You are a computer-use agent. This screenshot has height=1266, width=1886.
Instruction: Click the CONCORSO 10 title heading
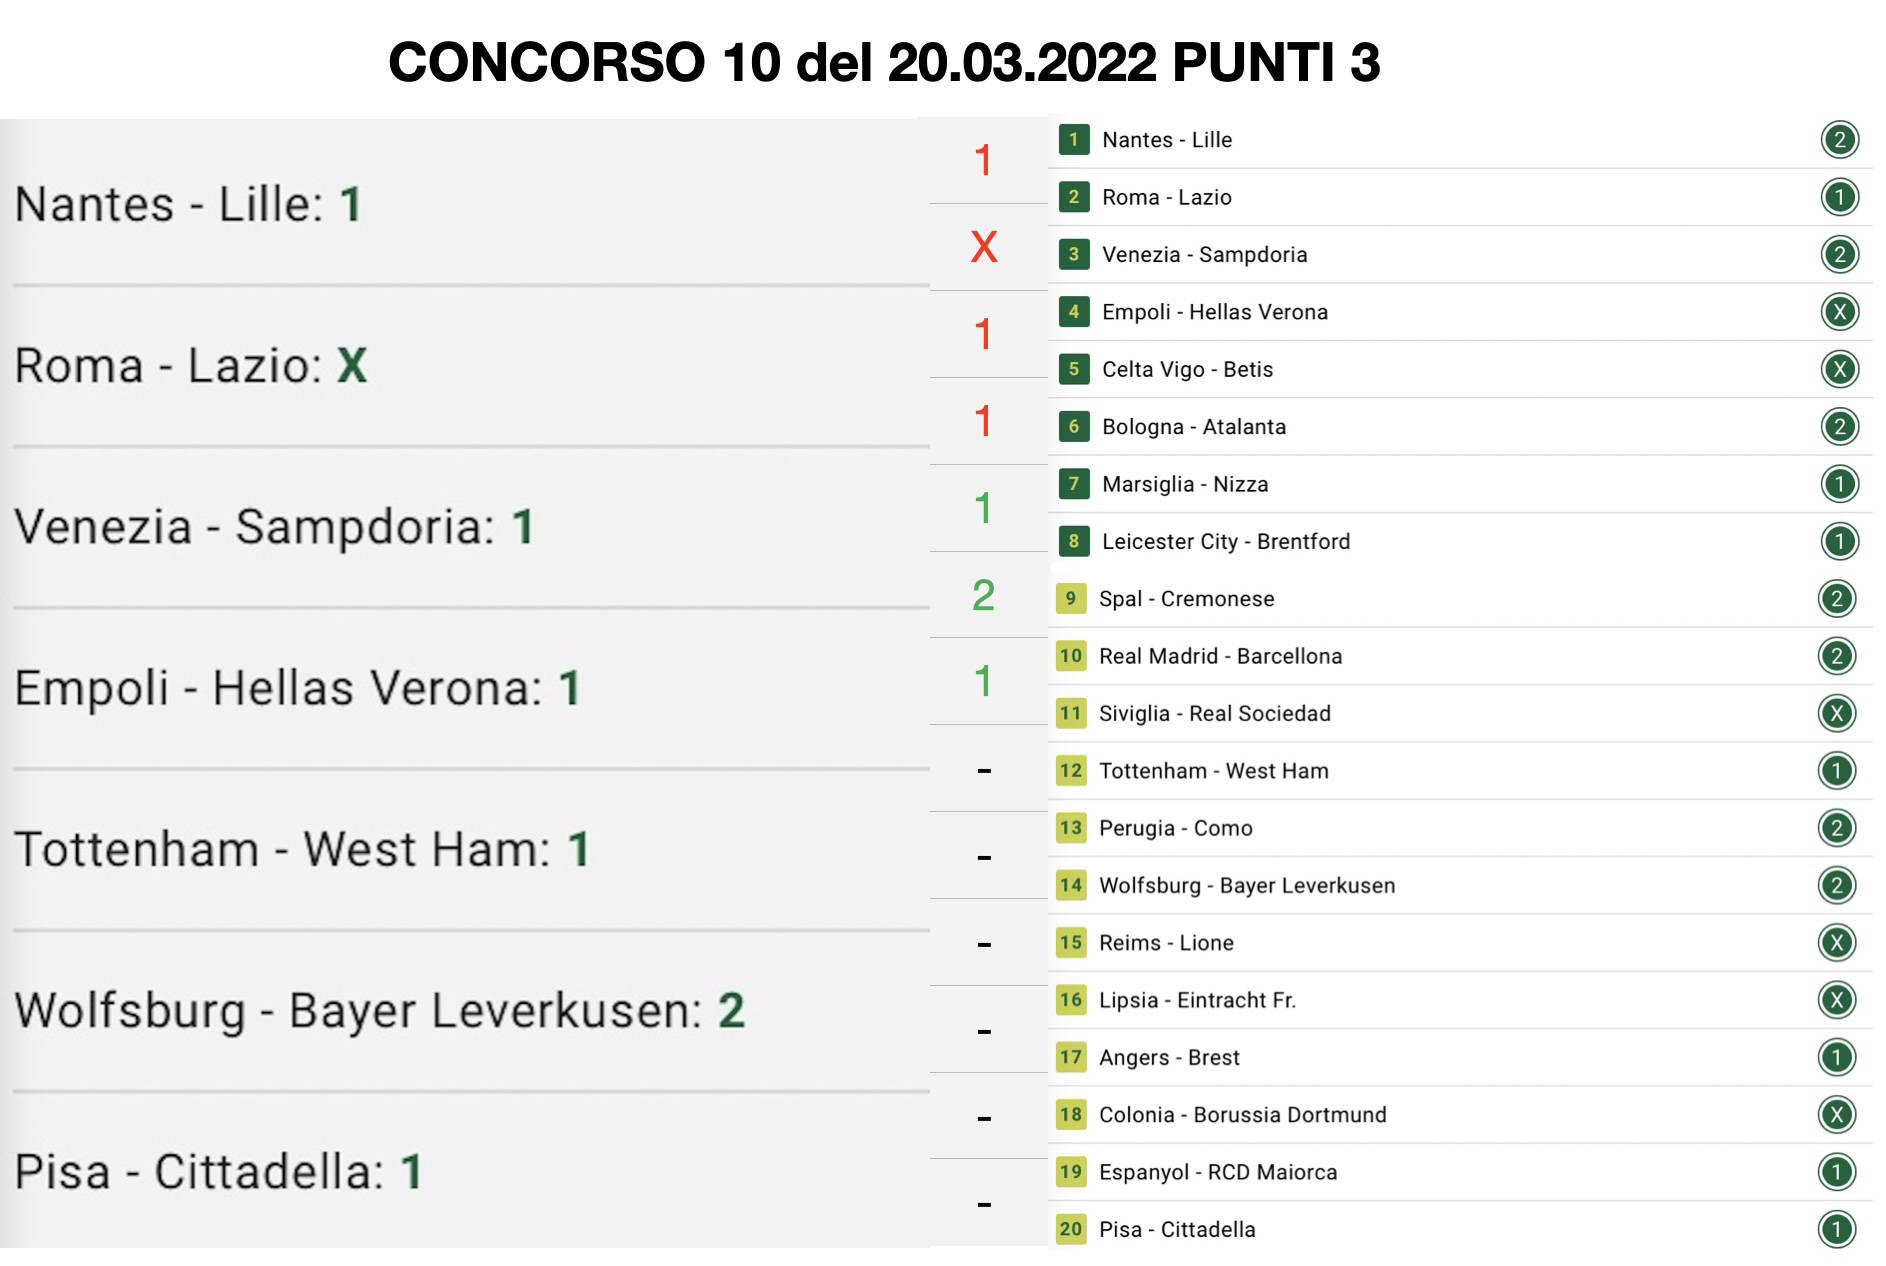click(x=884, y=62)
